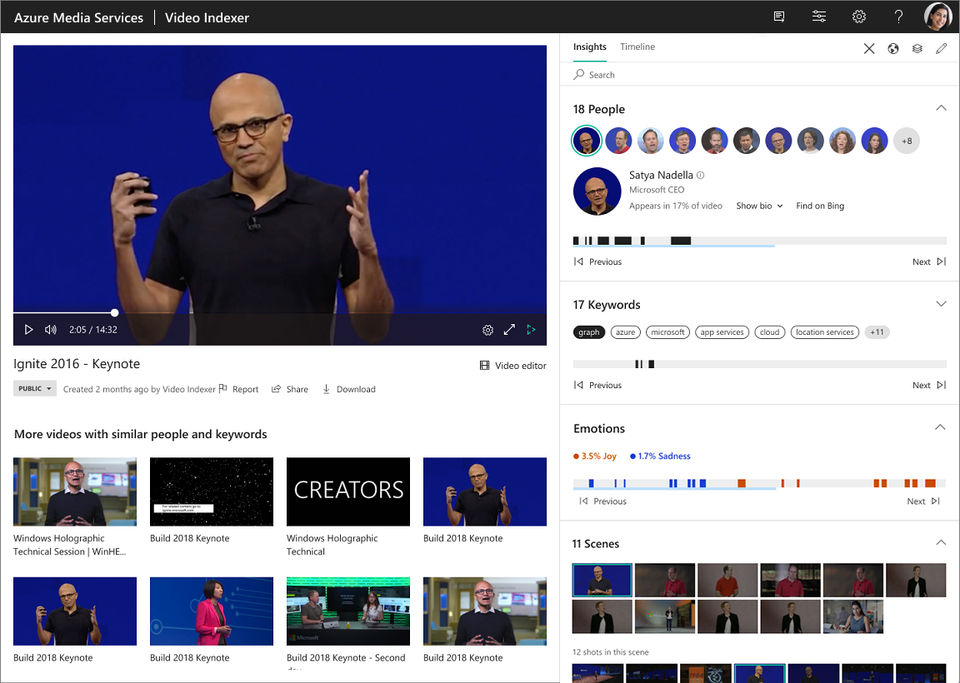
Task: Select the location services keyword tag
Action: (825, 332)
